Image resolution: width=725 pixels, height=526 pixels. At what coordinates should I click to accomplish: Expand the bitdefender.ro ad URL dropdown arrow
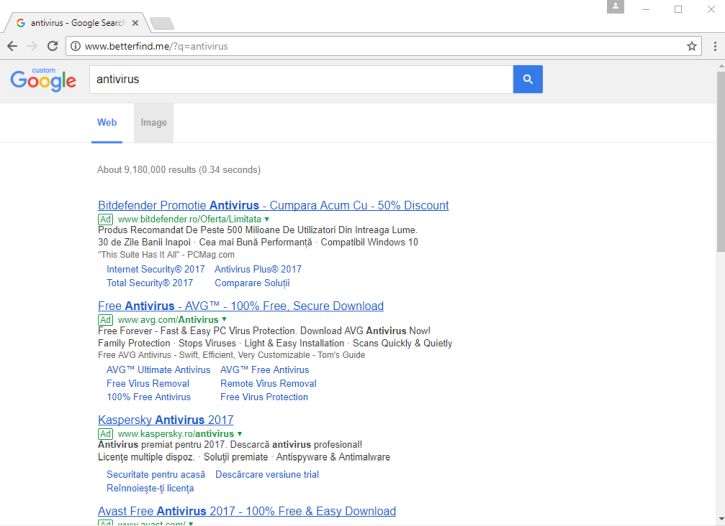click(x=267, y=219)
